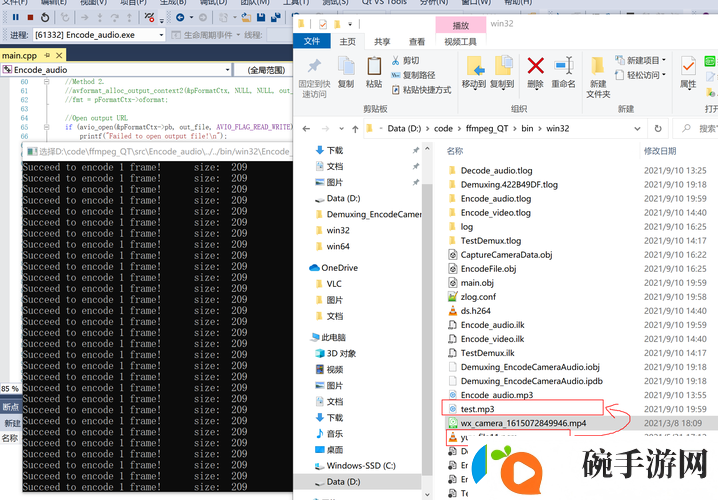Screen dimensions: 718x500
Task: Open the File tab in Explorer
Action: [x=312, y=41]
